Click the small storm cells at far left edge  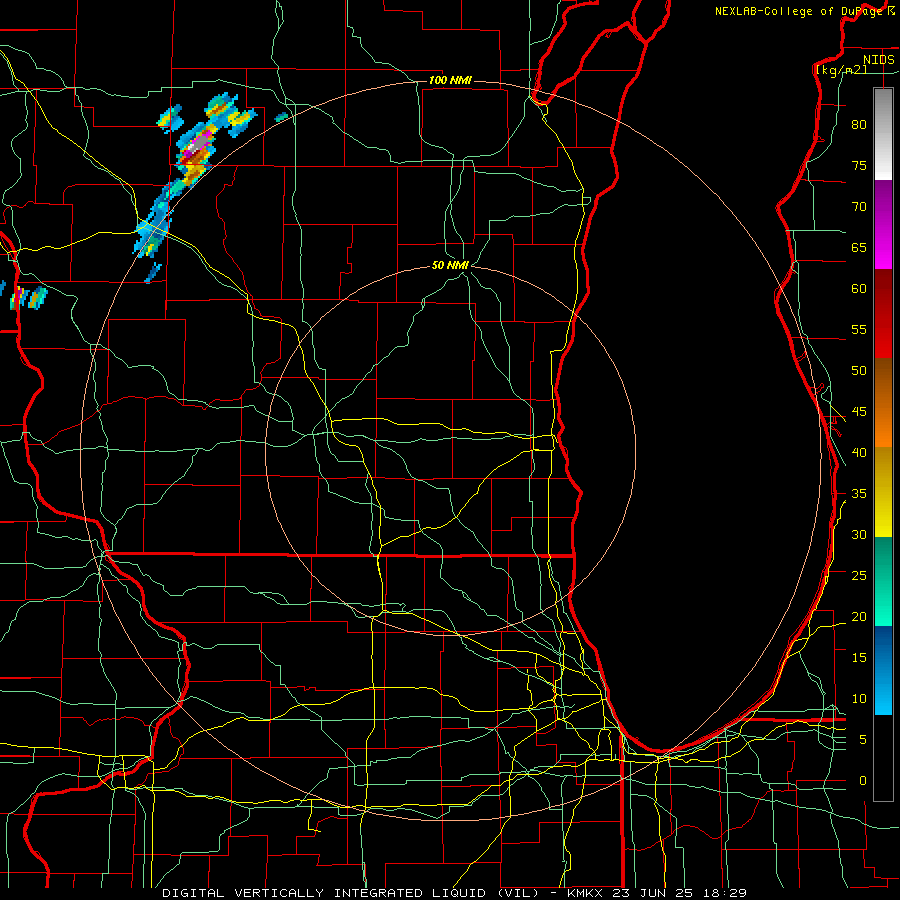(x=26, y=297)
